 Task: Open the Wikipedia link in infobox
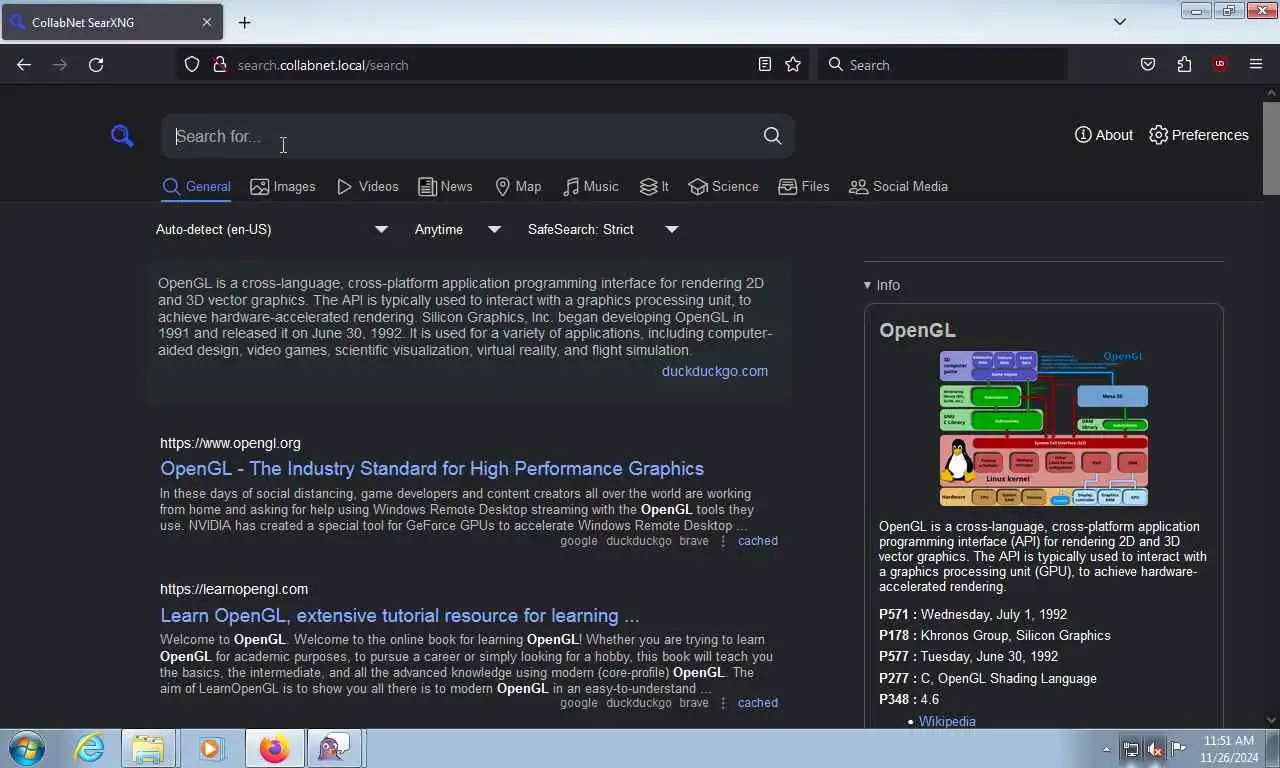(947, 721)
